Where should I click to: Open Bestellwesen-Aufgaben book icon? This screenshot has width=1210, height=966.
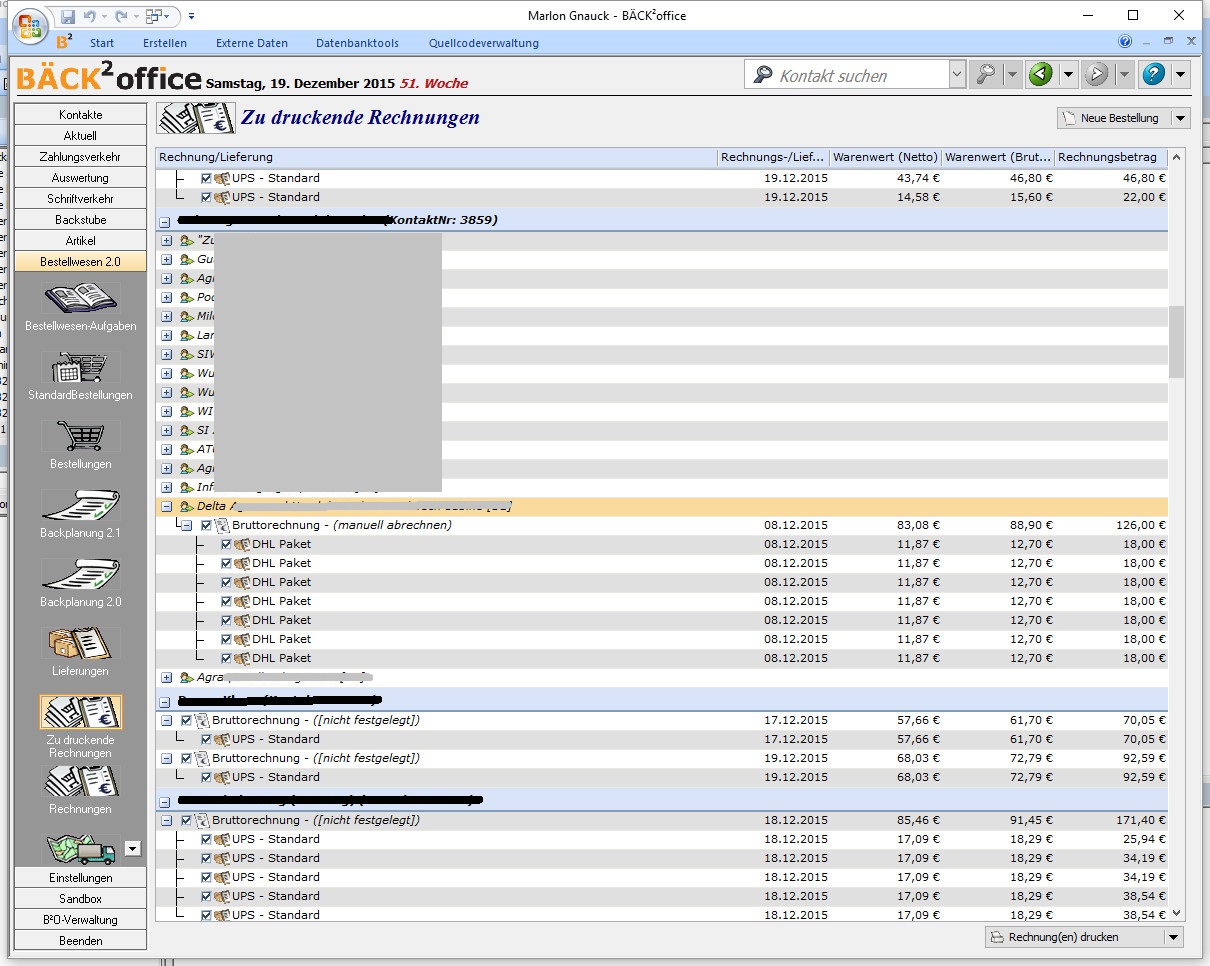80,299
